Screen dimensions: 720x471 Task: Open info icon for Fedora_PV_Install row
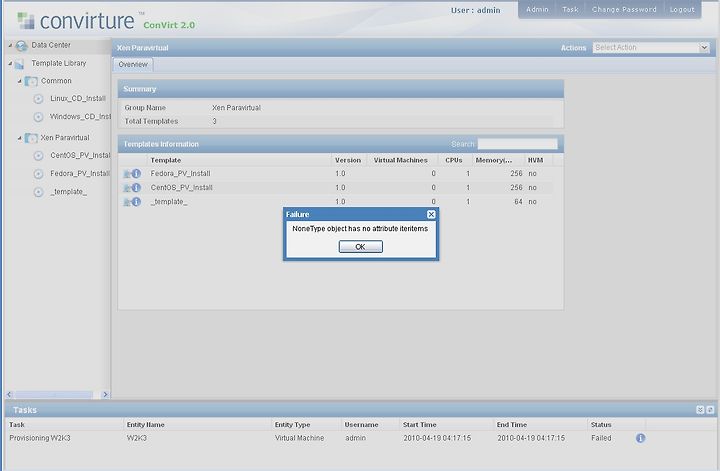136,174
